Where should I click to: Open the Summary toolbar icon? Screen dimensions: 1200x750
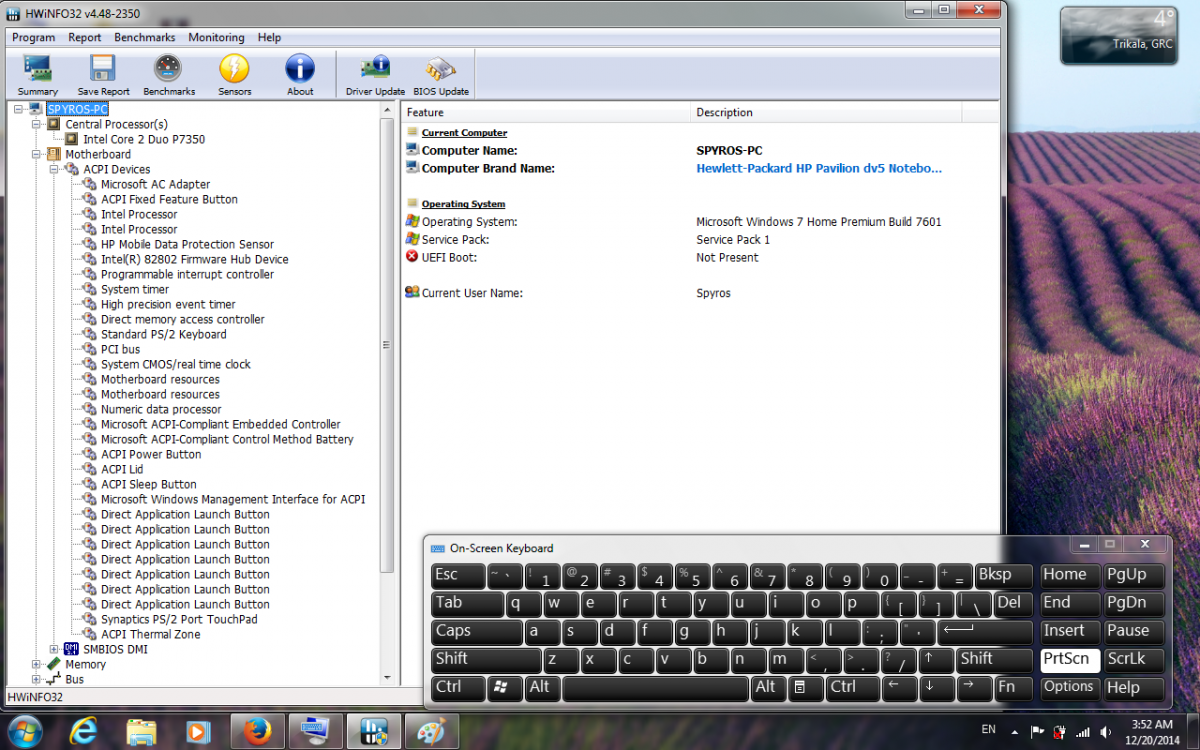38,75
